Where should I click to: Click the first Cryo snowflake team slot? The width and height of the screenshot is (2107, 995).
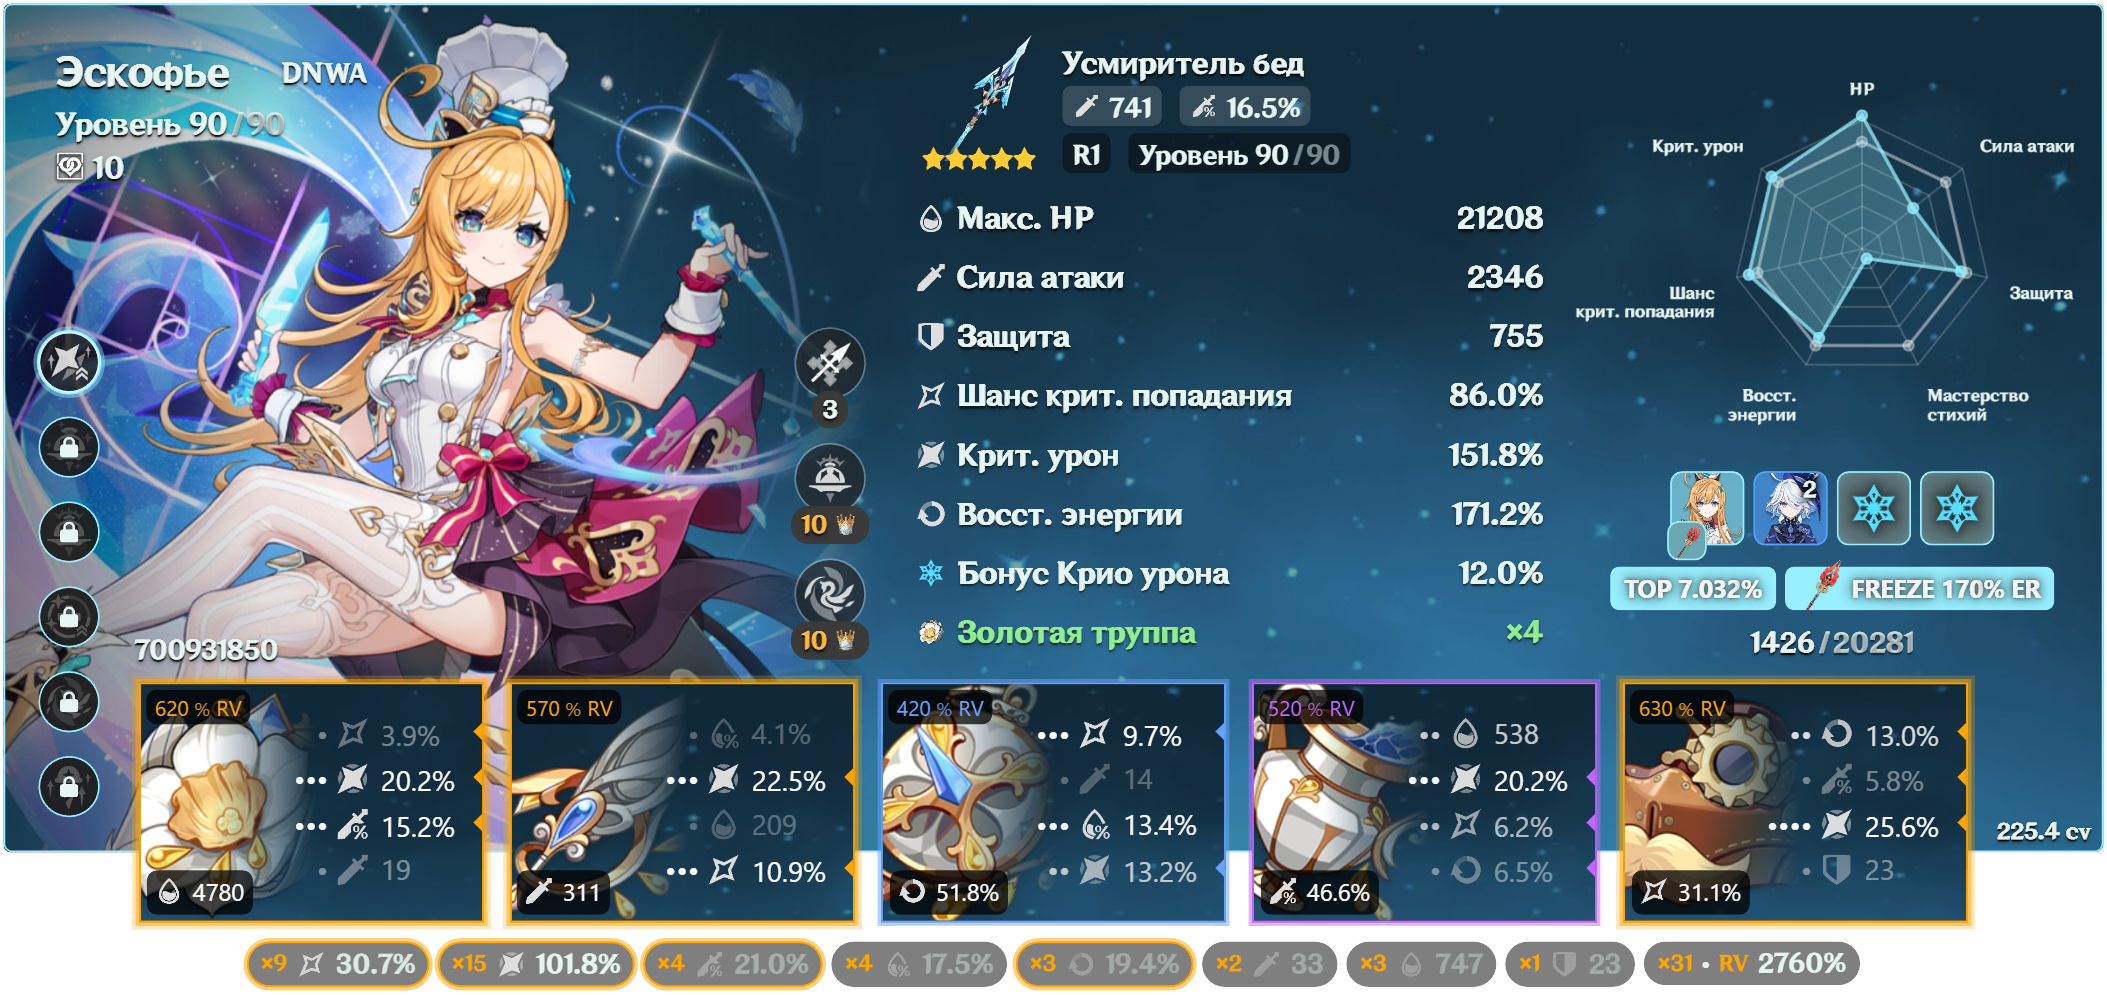click(x=1874, y=509)
